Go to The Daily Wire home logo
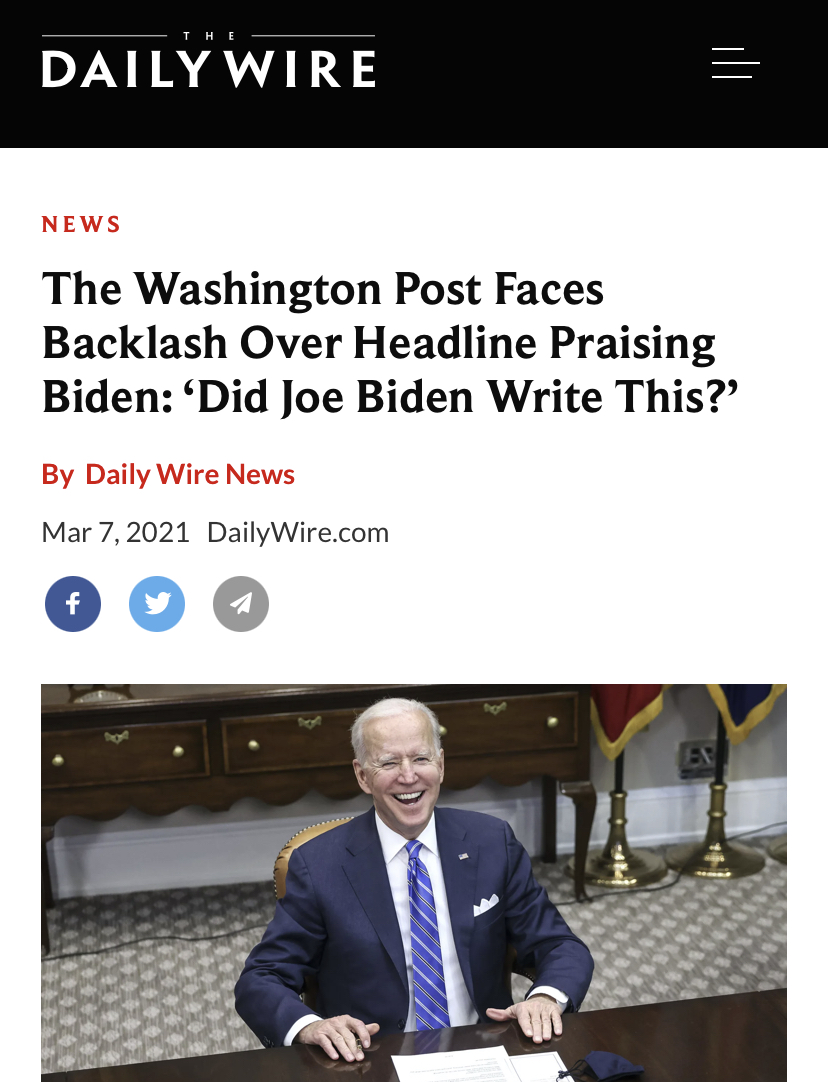This screenshot has width=828, height=1082. pyautogui.click(x=208, y=60)
